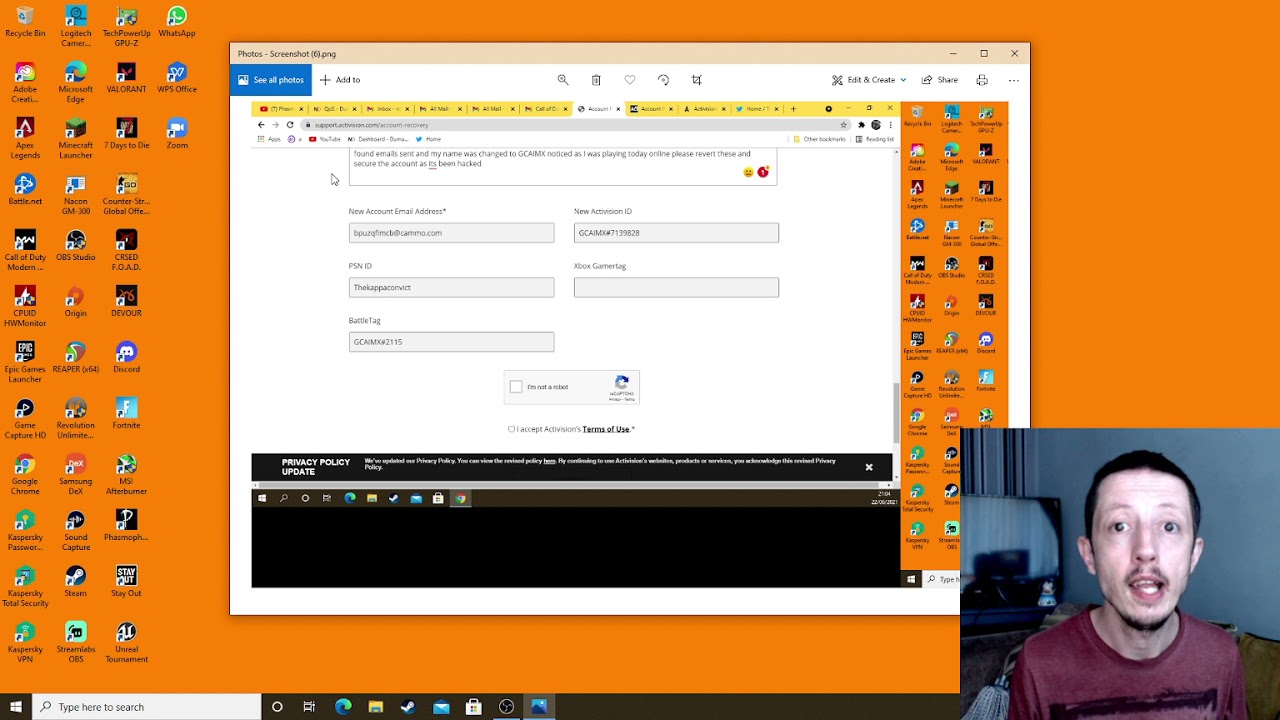The height and width of the screenshot is (720, 1280).
Task: Select the Nacon GM-300 desktop icon
Action: [x=76, y=195]
